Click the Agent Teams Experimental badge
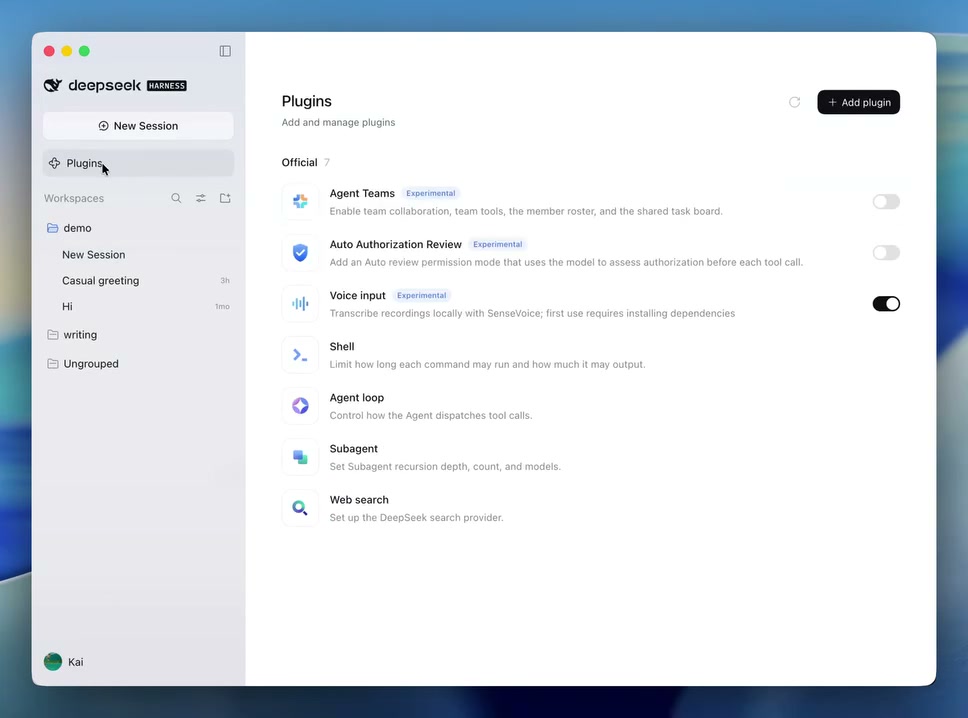 click(x=431, y=193)
